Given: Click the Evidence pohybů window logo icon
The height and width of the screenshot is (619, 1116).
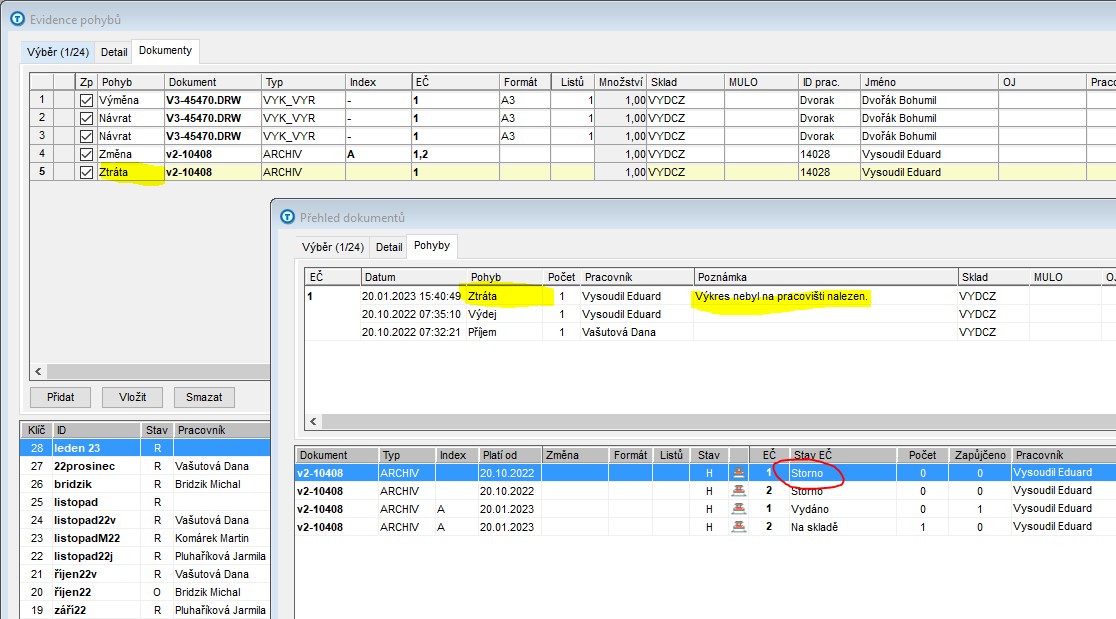Looking at the screenshot, I should [18, 19].
